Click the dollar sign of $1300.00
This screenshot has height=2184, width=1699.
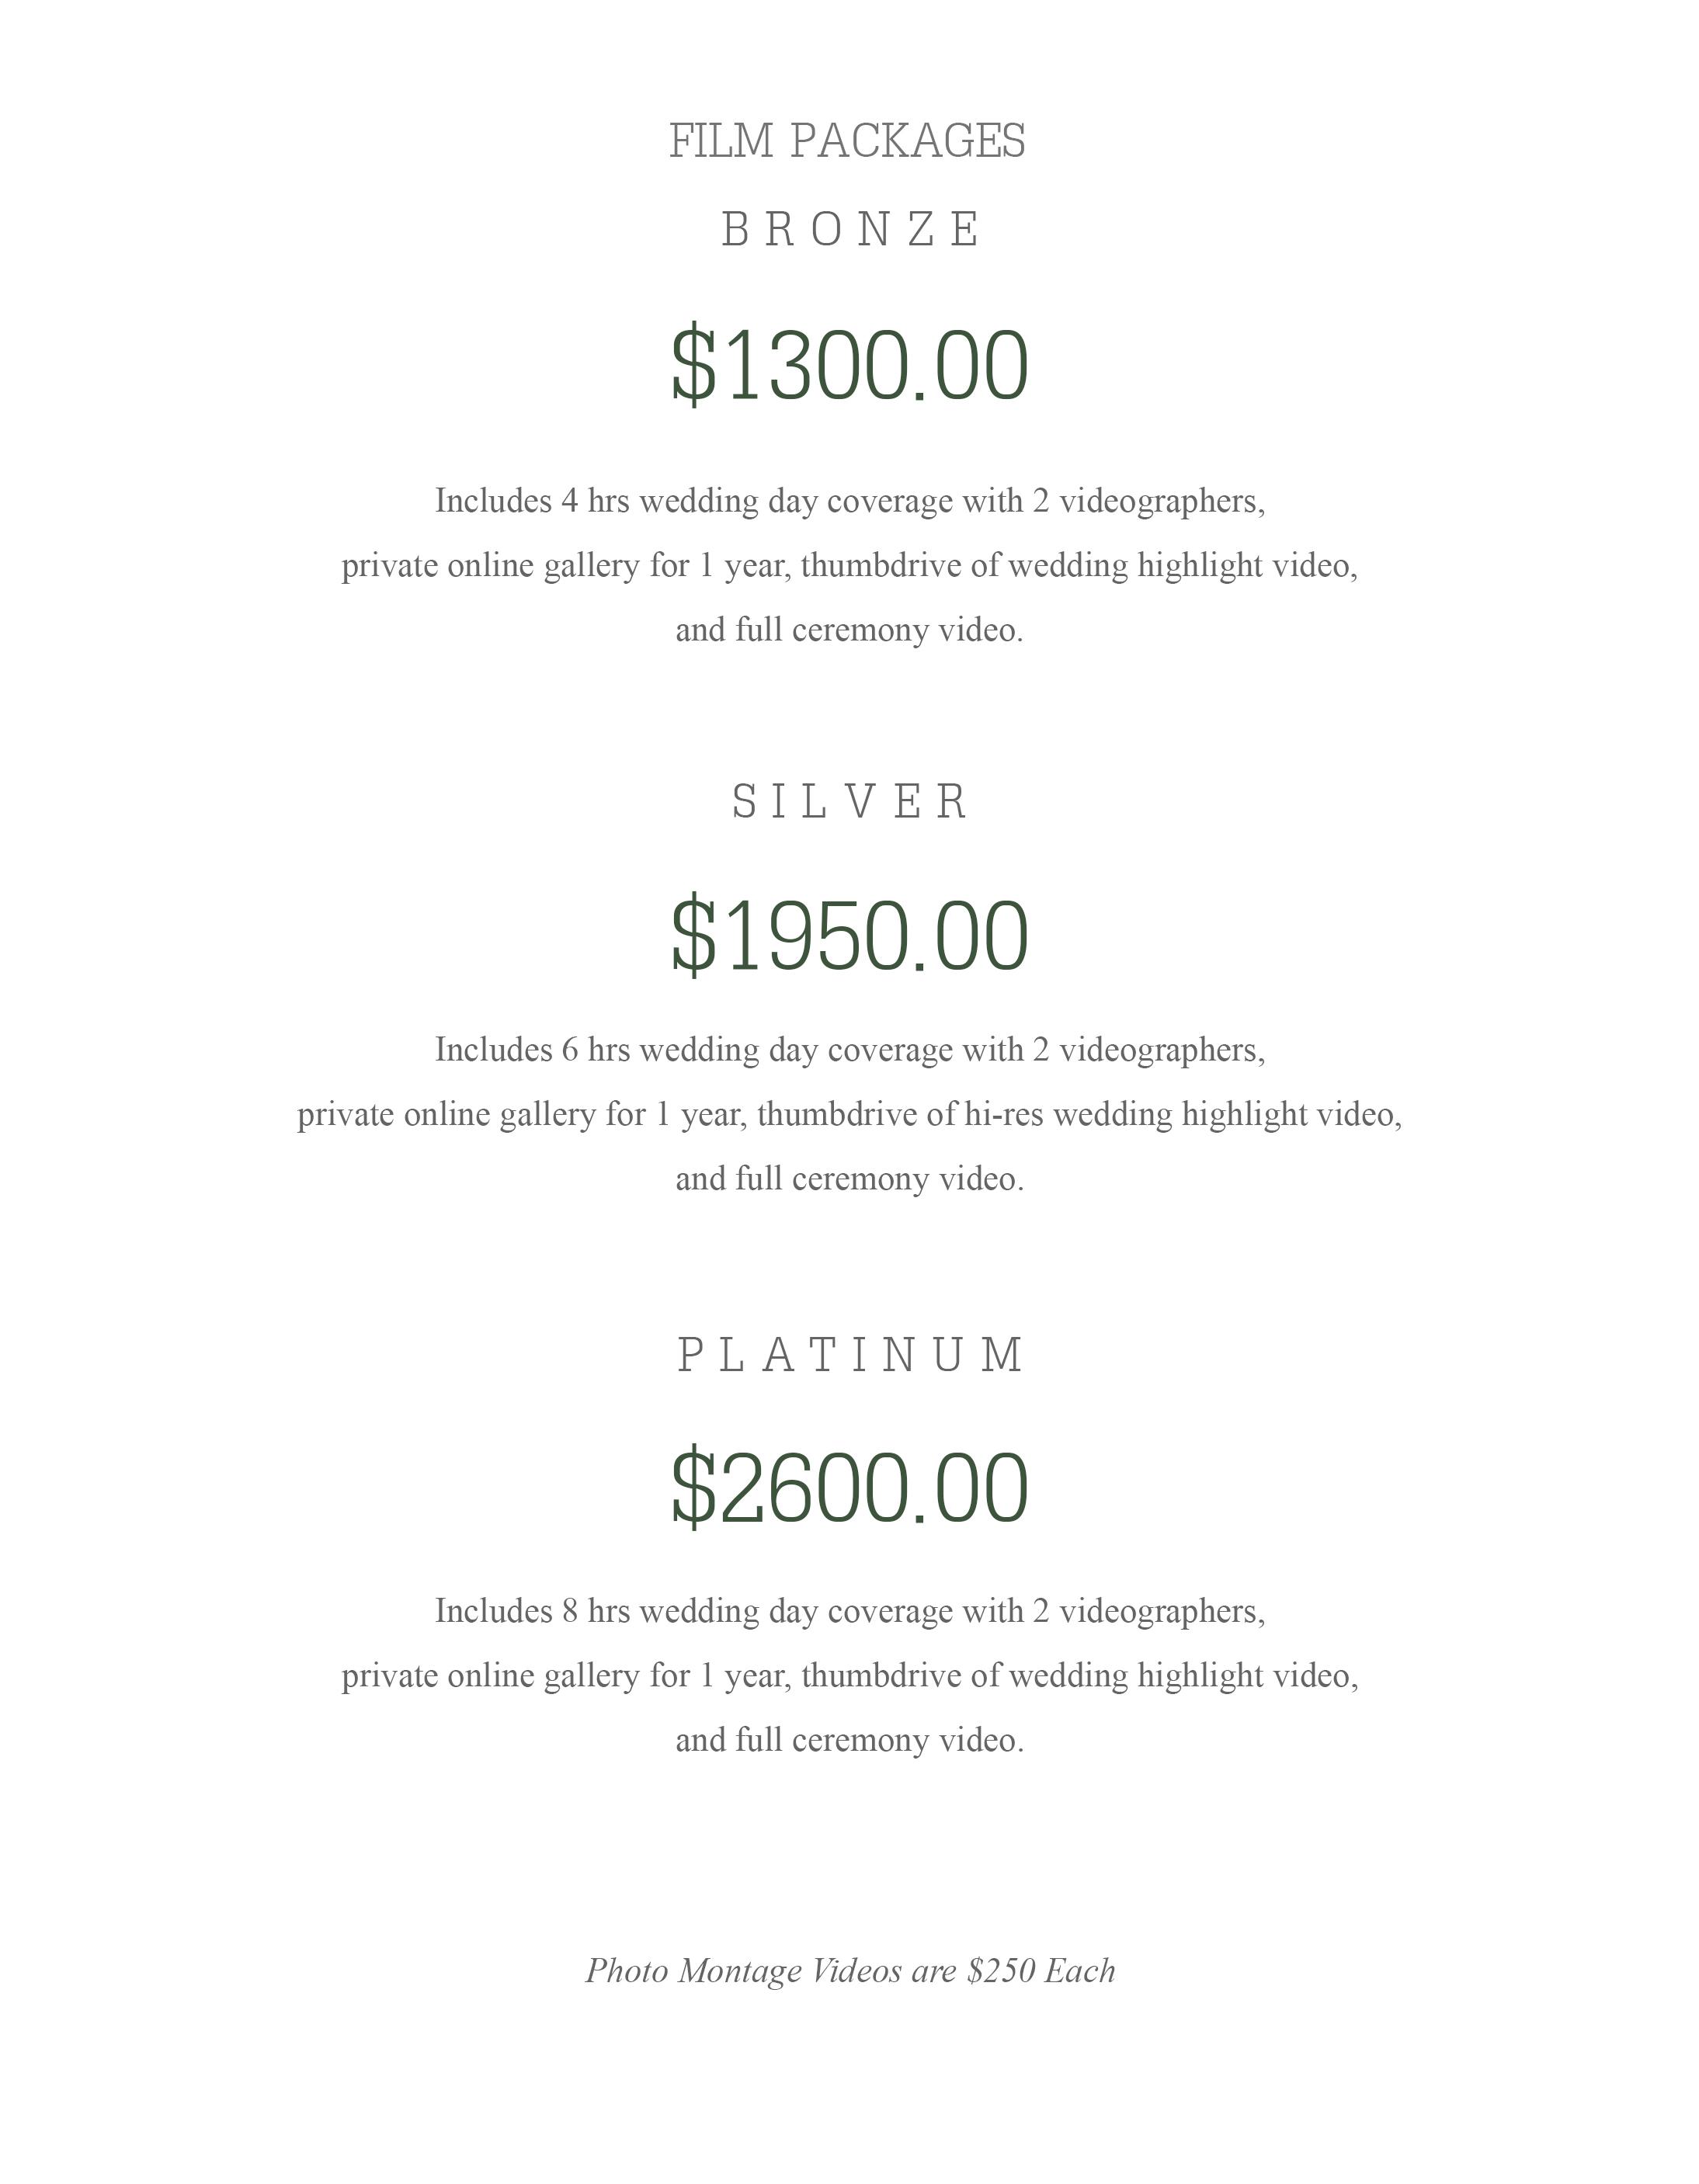coord(693,365)
